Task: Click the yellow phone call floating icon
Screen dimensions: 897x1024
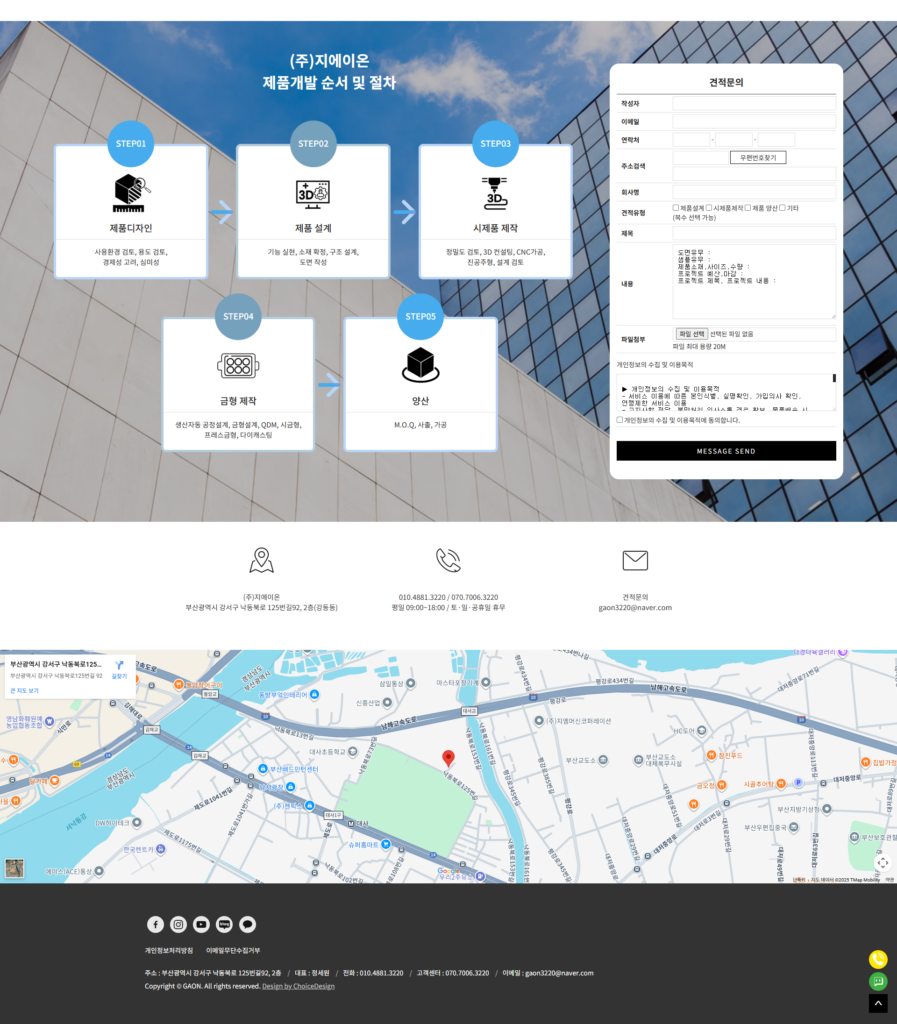Action: pos(878,959)
